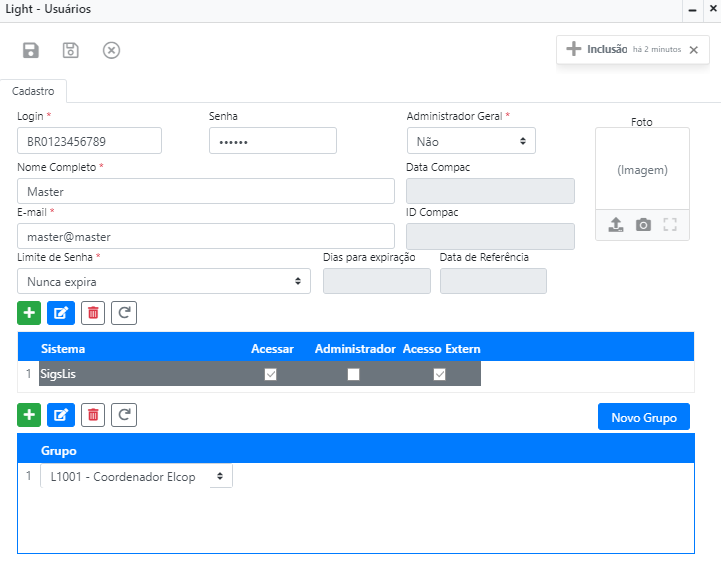Screen dimensions: 721x570
Task: Click the fullscreen expand photo icon
Action: [670, 225]
